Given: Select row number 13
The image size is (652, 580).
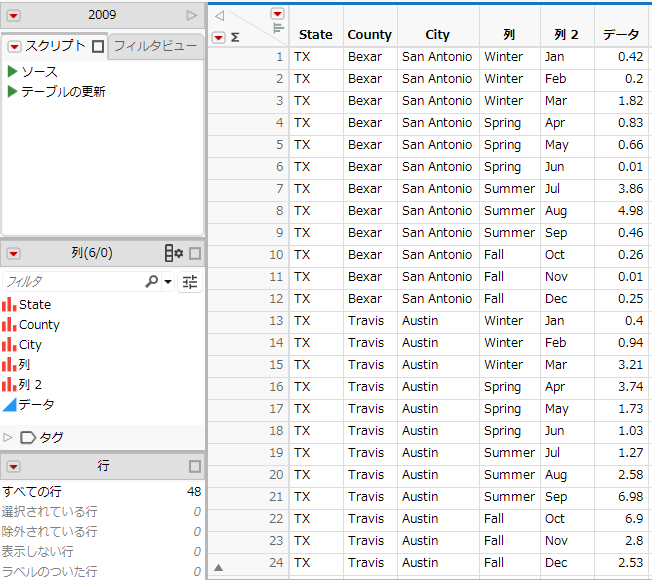Looking at the screenshot, I should pyautogui.click(x=248, y=321).
